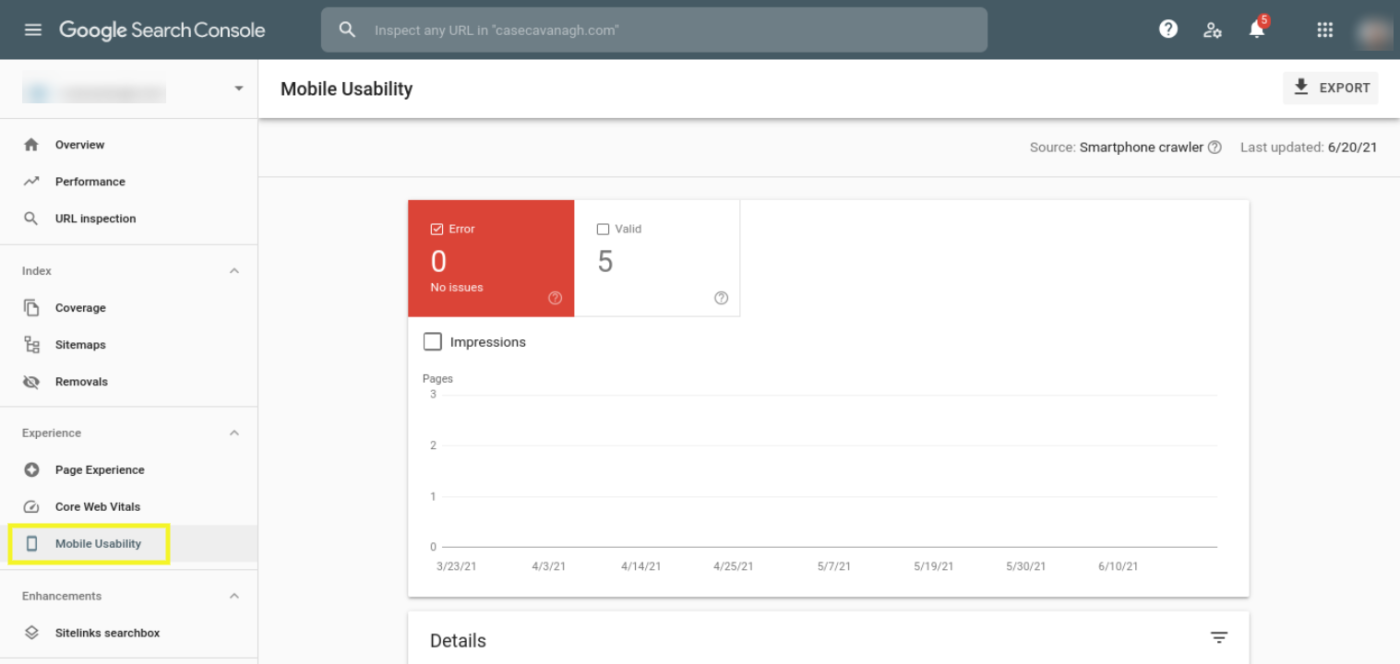
Task: Collapse the Experience section
Action: click(234, 433)
